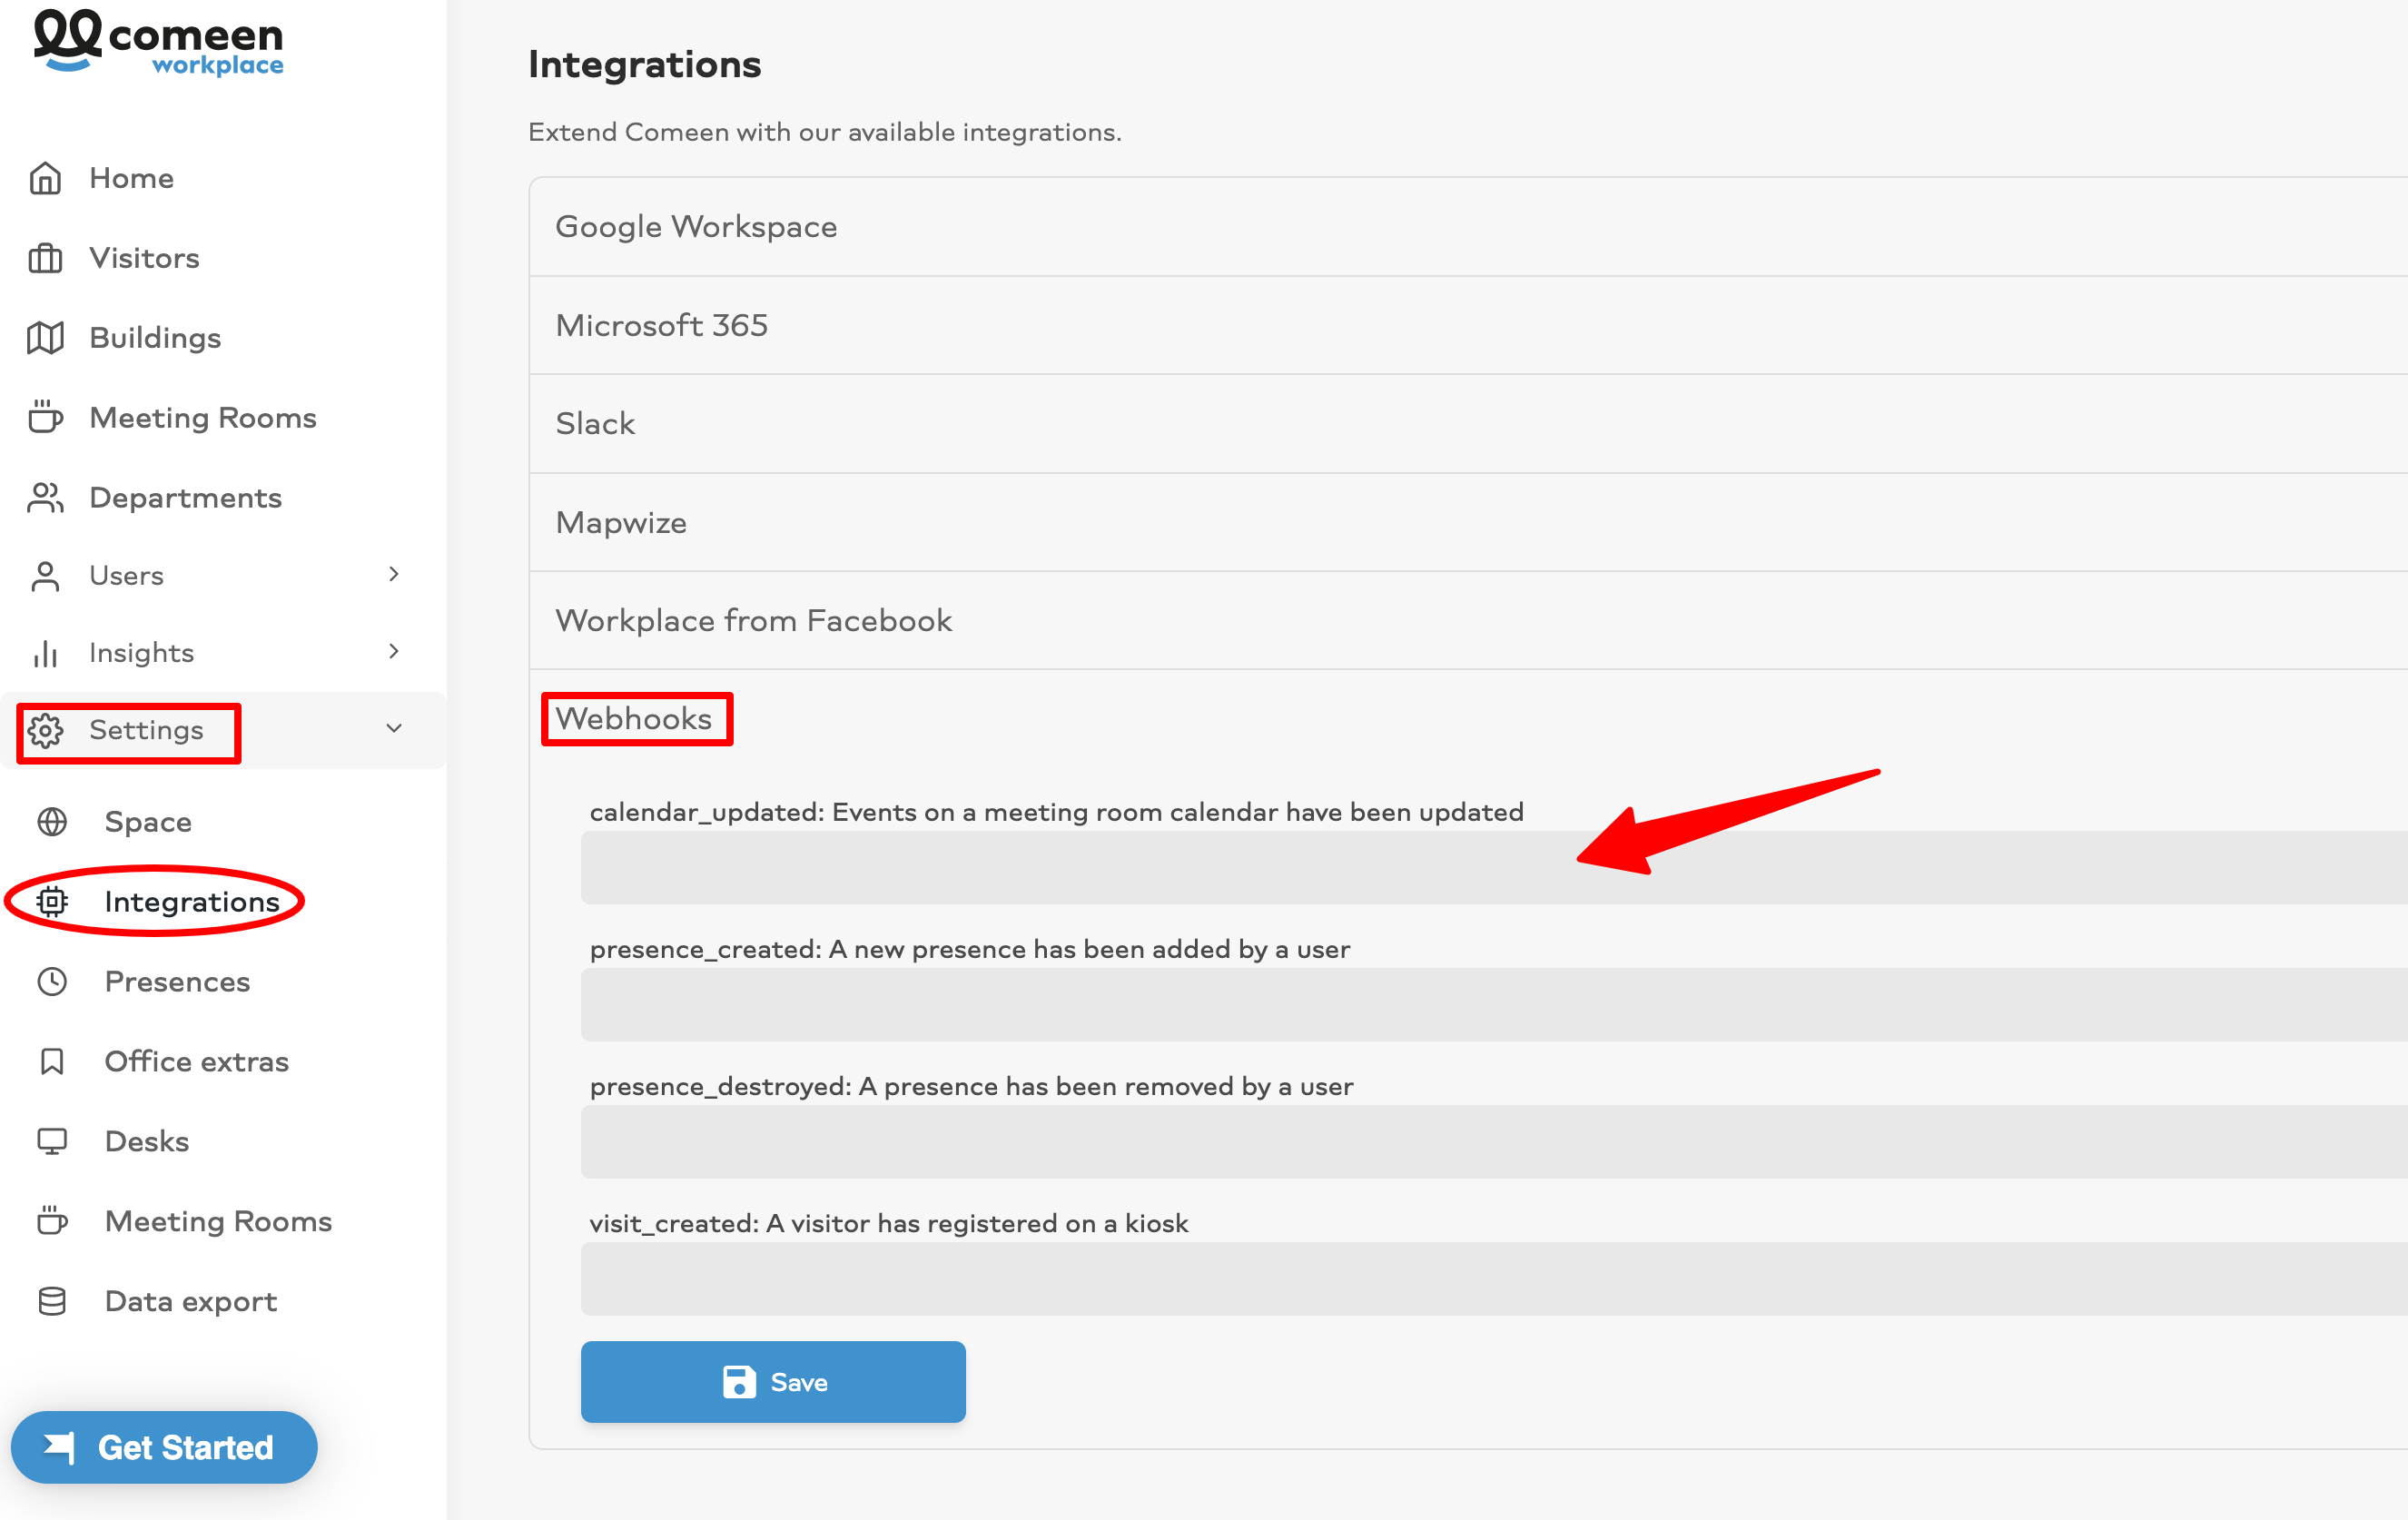
Task: Click the top Meeting Rooms coffee icon
Action: pos(45,417)
